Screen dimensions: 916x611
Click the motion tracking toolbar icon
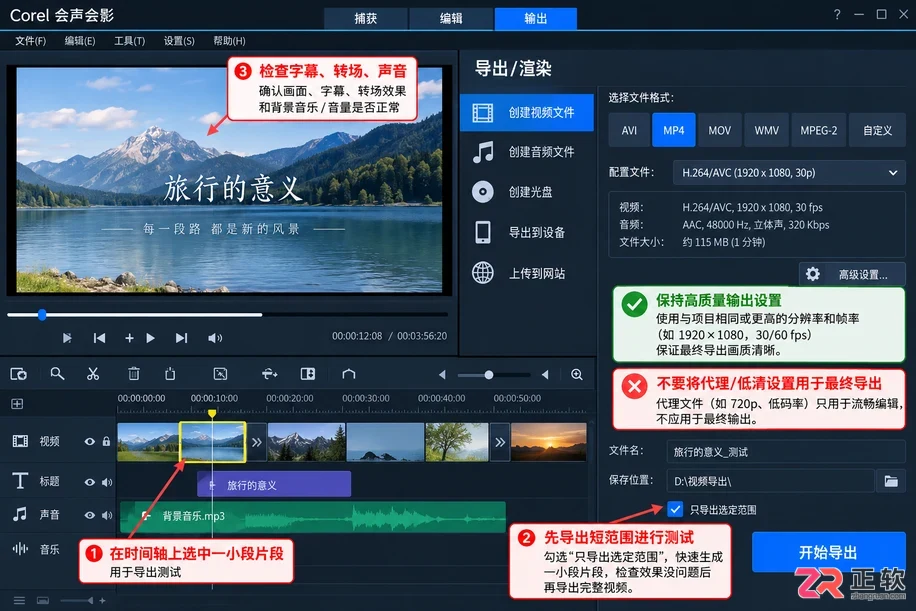[x=269, y=374]
